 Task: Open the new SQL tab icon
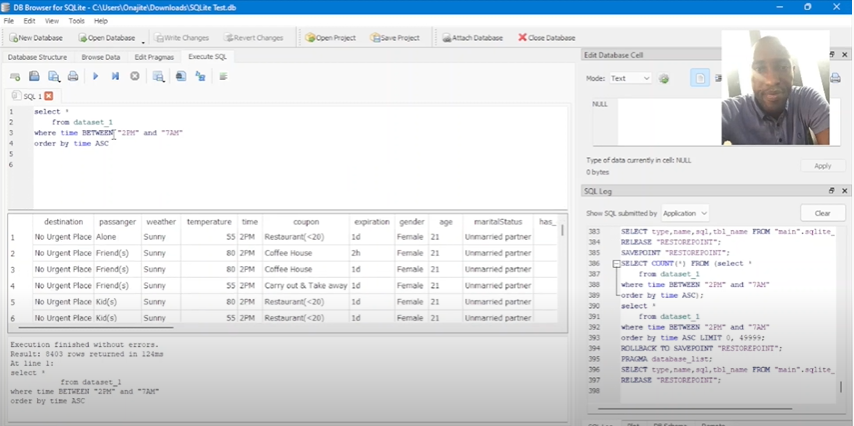point(15,76)
